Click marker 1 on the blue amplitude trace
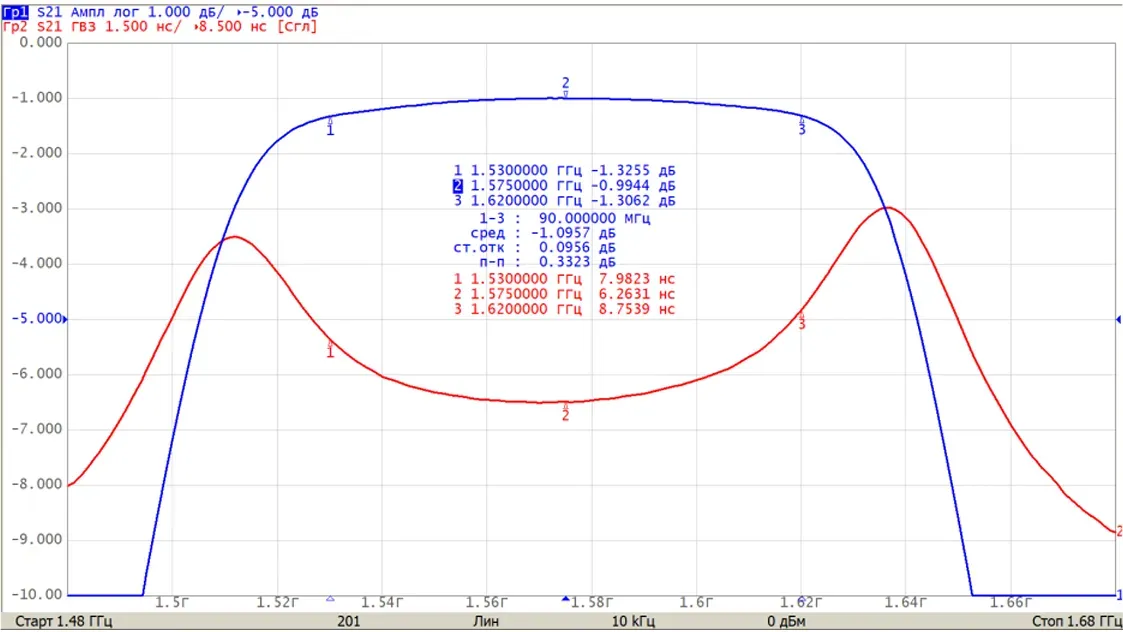The height and width of the screenshot is (632, 1123). click(x=330, y=127)
